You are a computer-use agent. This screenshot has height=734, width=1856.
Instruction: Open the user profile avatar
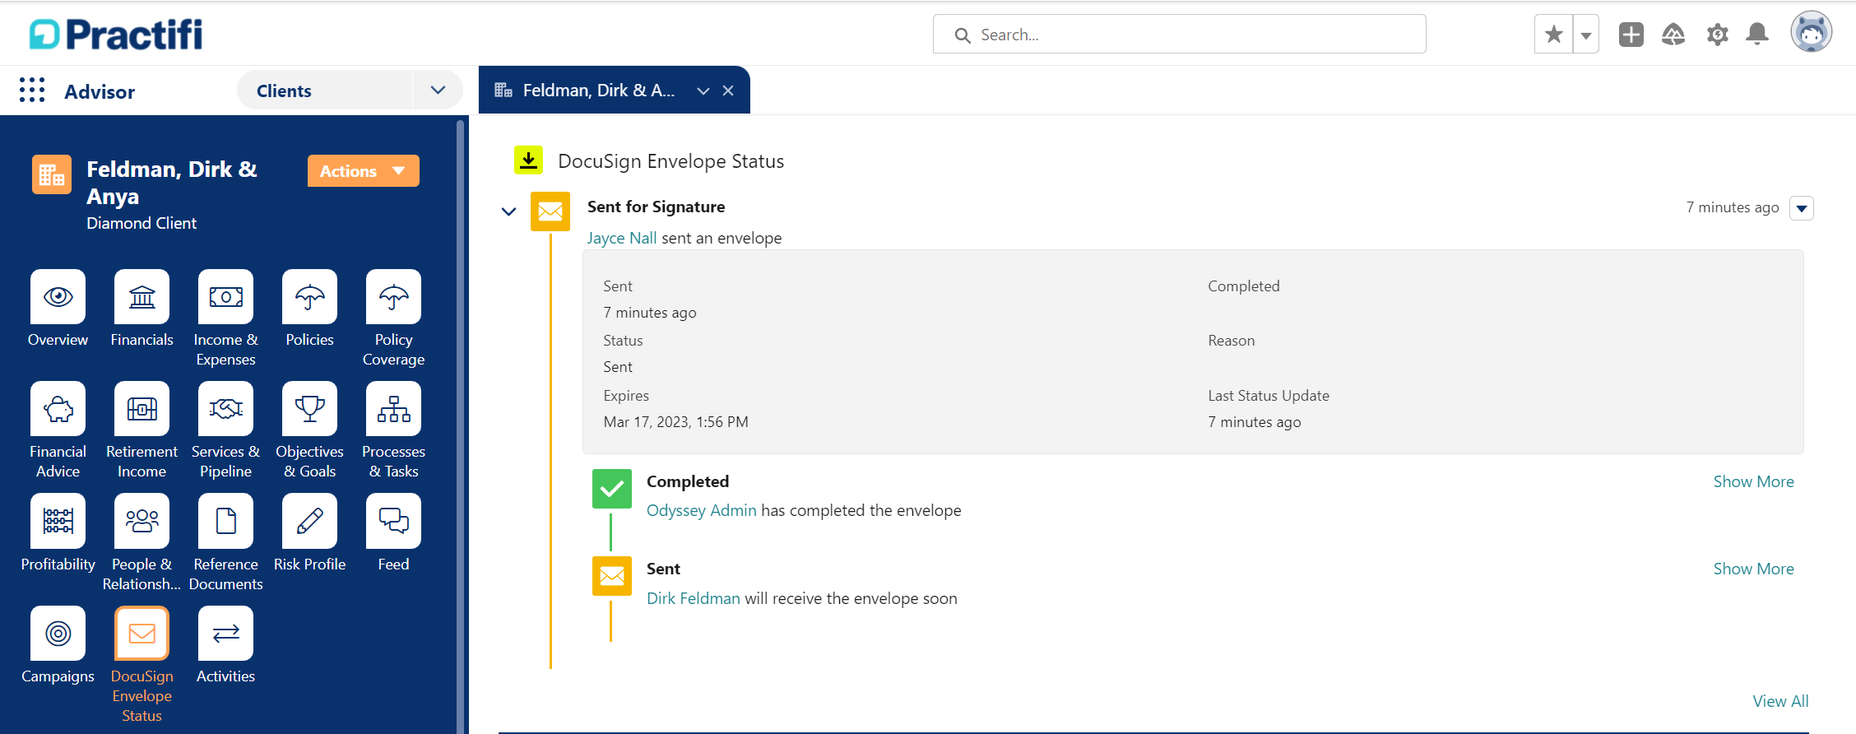1811,33
